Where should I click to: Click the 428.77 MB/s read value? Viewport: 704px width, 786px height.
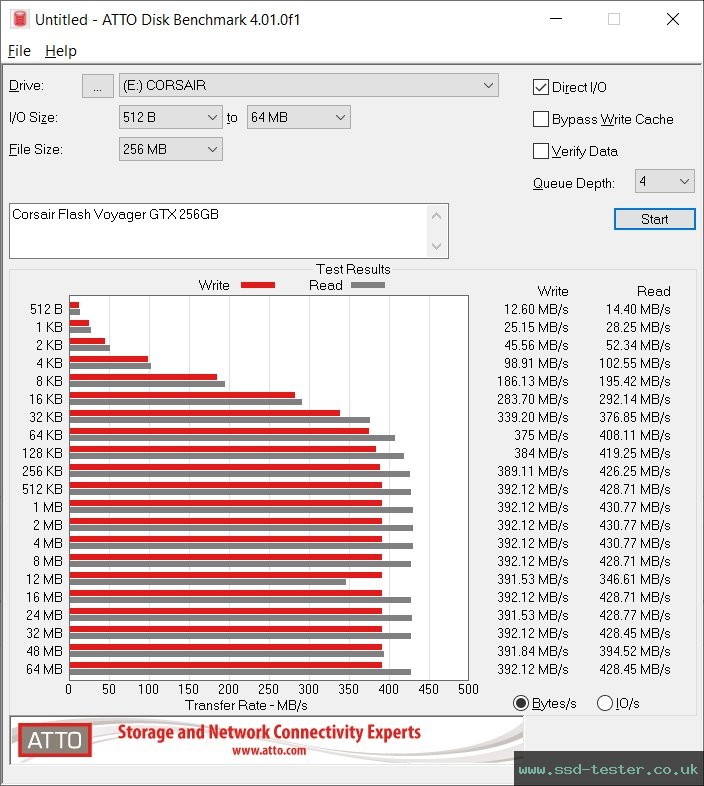[x=635, y=615]
